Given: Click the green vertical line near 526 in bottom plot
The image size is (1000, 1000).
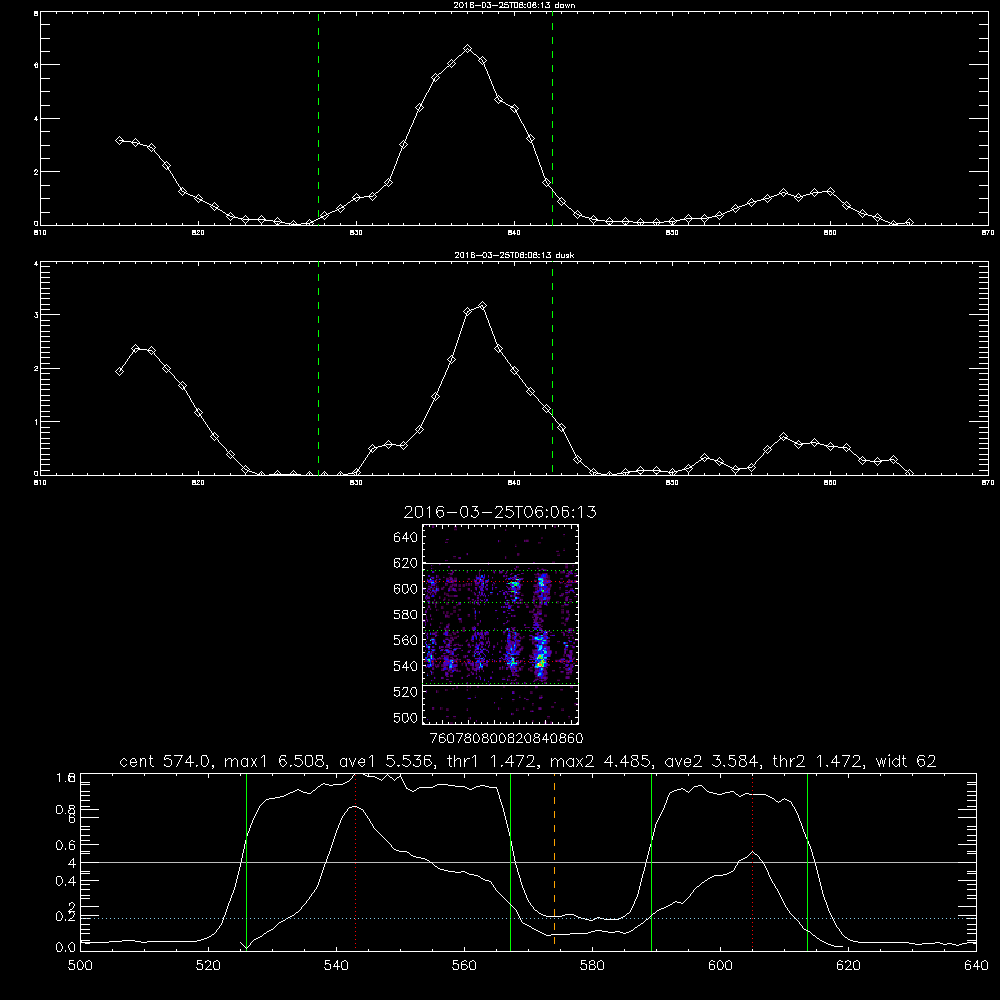Looking at the screenshot, I should coord(246,862).
